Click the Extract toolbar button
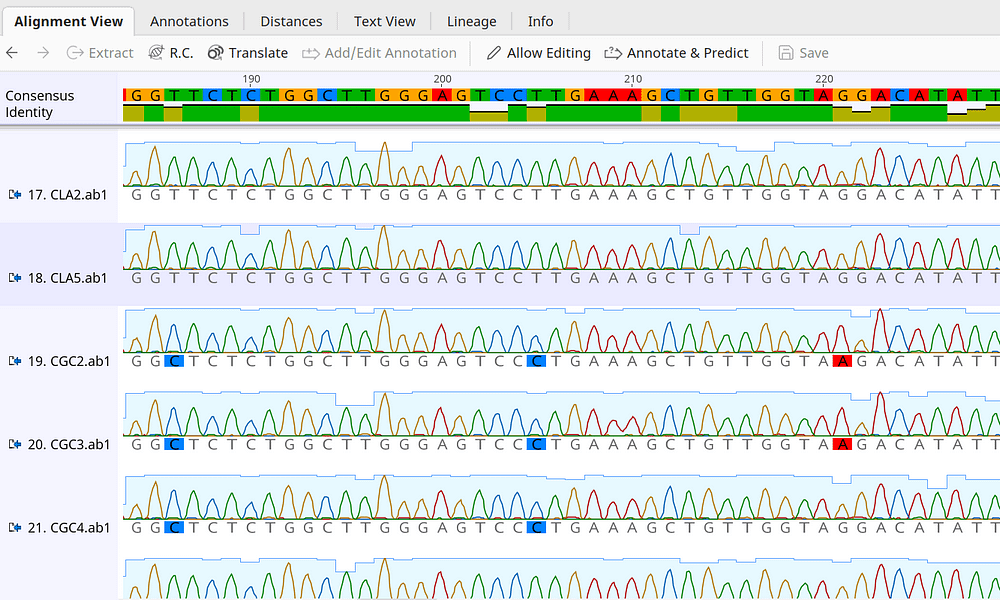Image resolution: width=1000 pixels, height=600 pixels. point(100,53)
